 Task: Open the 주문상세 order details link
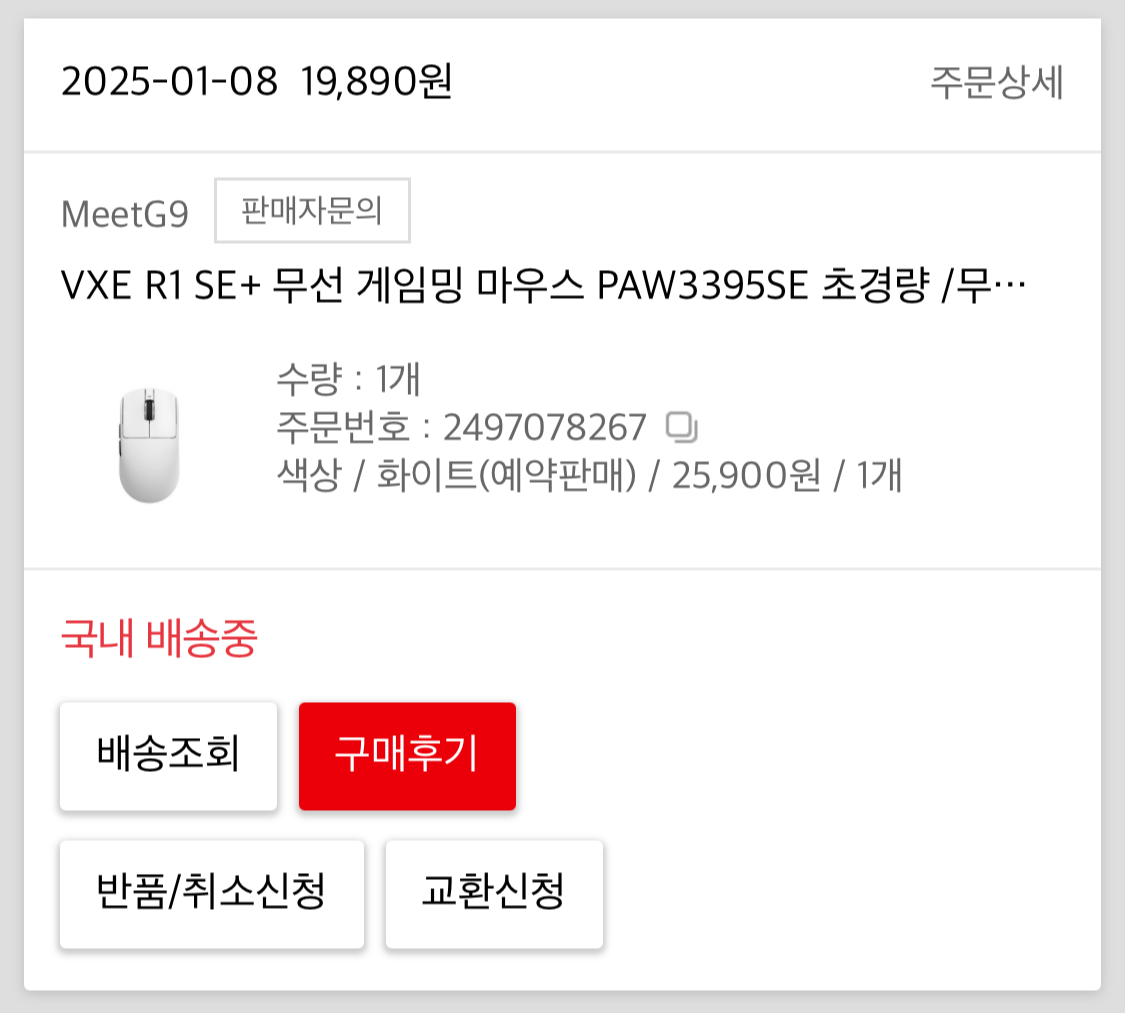(x=996, y=82)
